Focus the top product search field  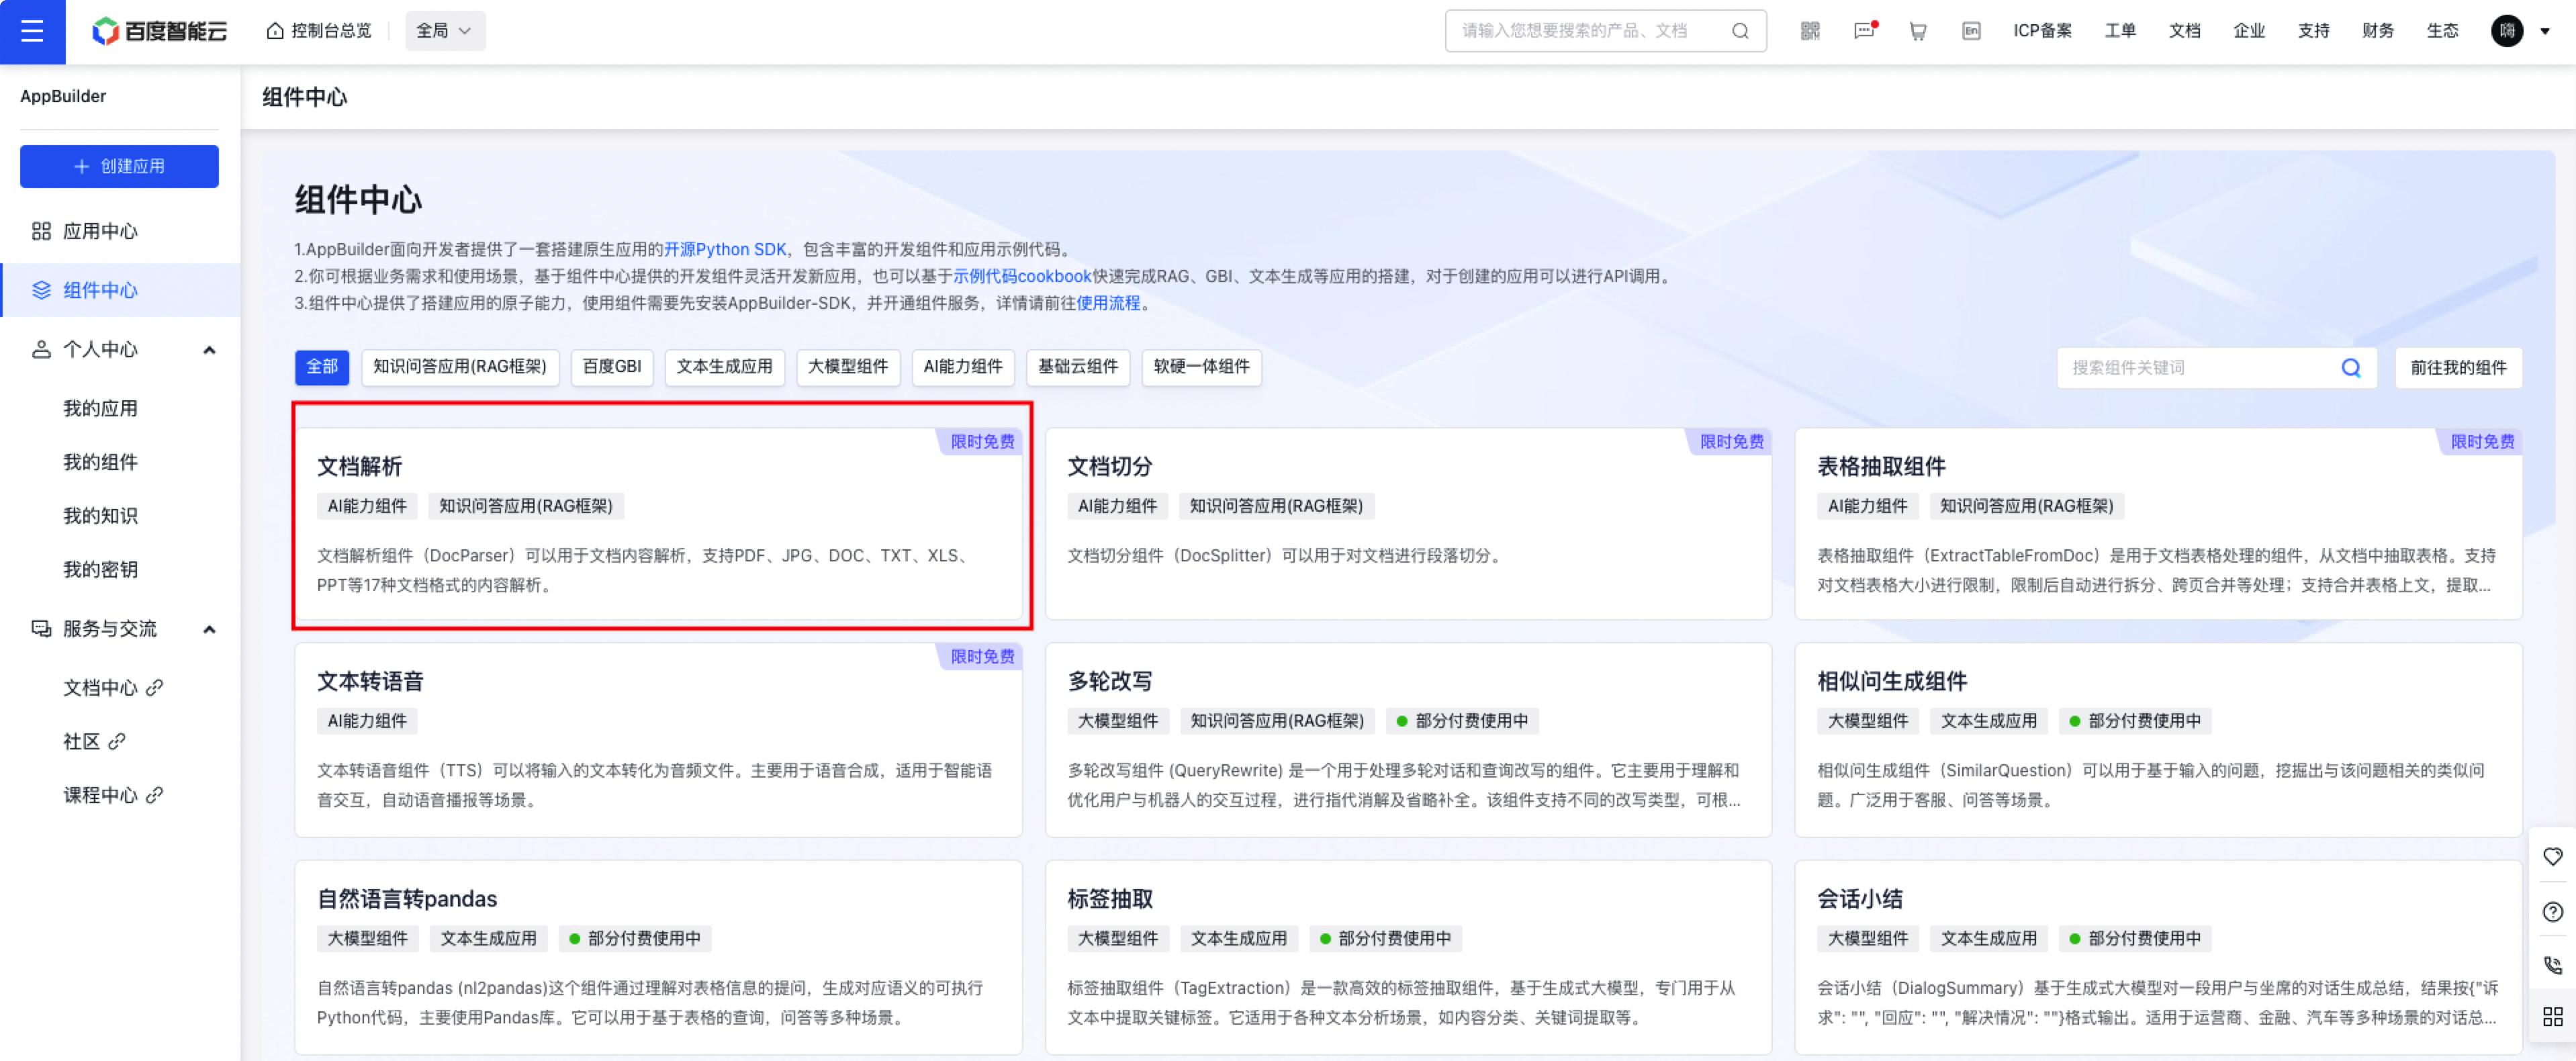click(x=1605, y=31)
